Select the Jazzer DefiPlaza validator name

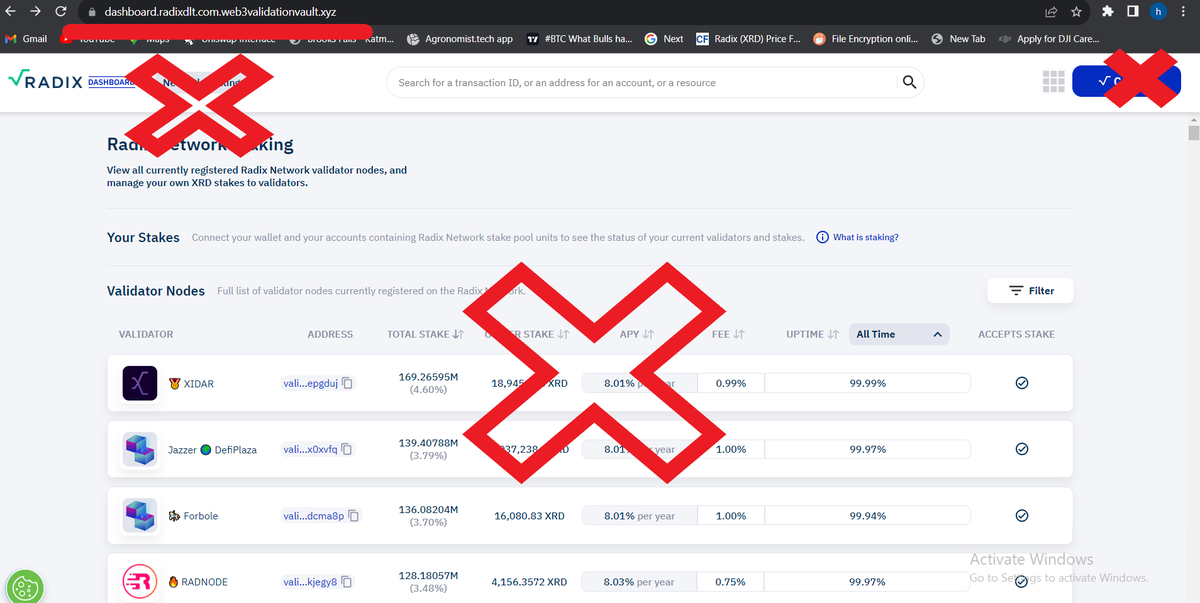coord(212,449)
